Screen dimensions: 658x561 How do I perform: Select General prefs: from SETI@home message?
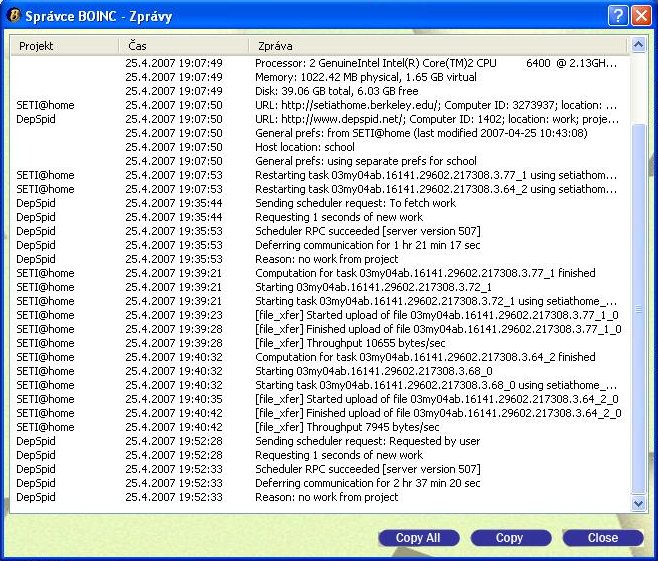coord(319,133)
